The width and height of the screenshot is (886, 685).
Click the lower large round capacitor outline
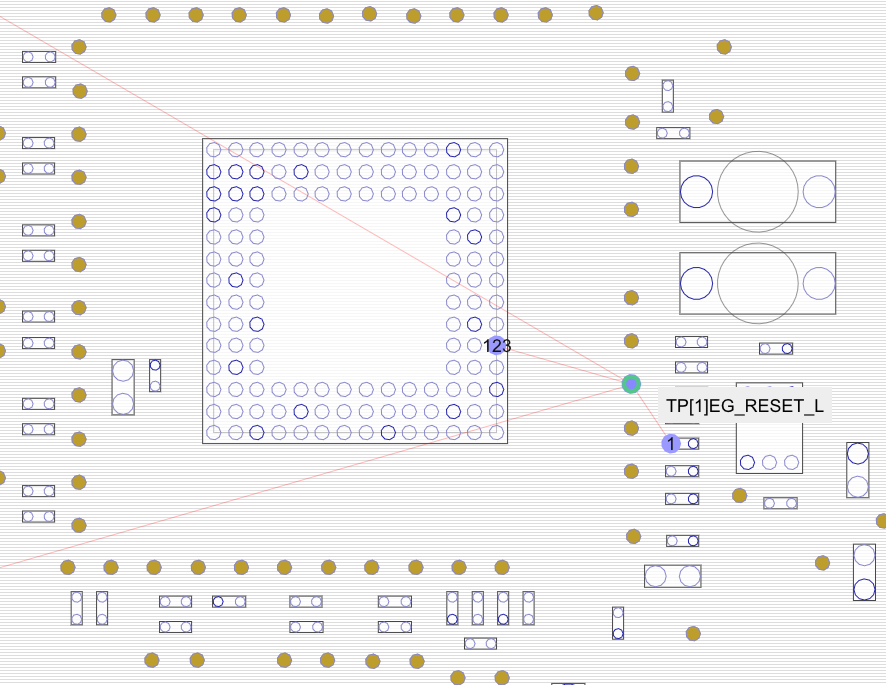(x=758, y=283)
